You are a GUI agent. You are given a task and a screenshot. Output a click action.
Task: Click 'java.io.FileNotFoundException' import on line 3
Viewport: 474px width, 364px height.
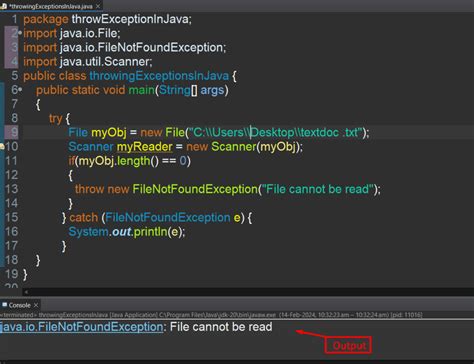click(142, 47)
